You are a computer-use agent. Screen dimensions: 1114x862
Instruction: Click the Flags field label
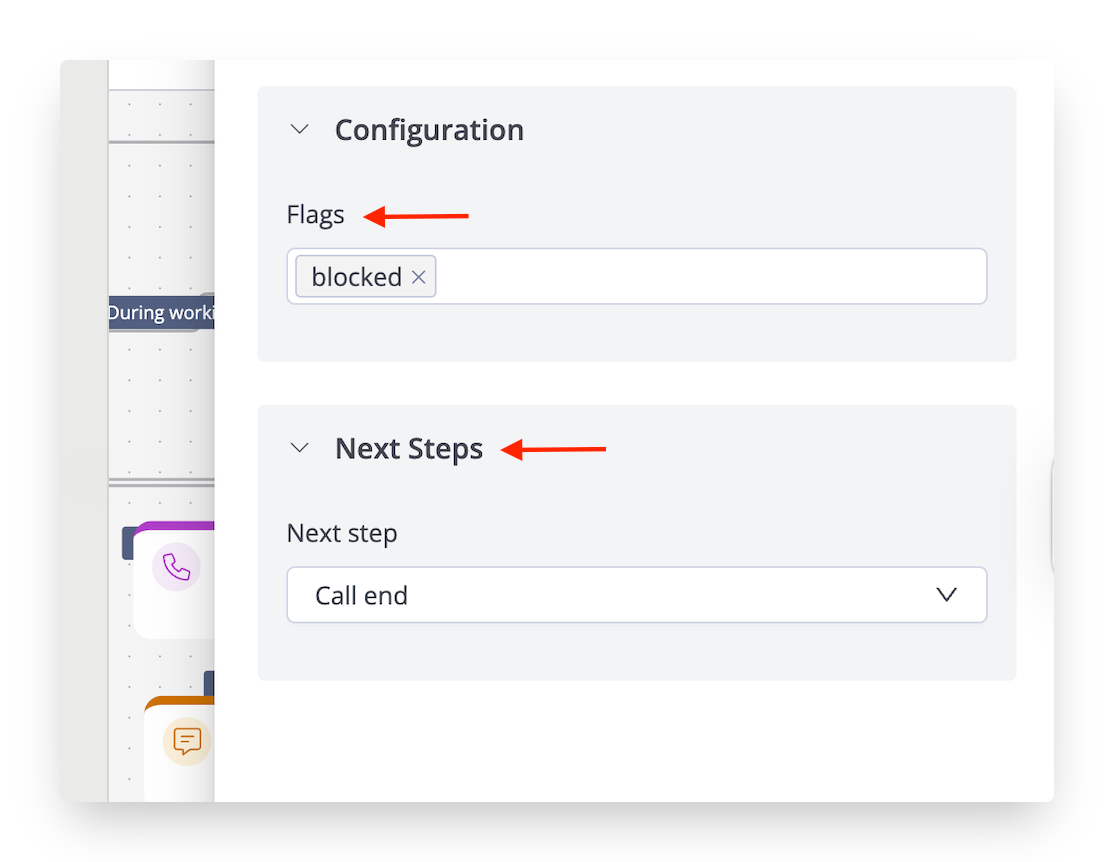coord(315,215)
